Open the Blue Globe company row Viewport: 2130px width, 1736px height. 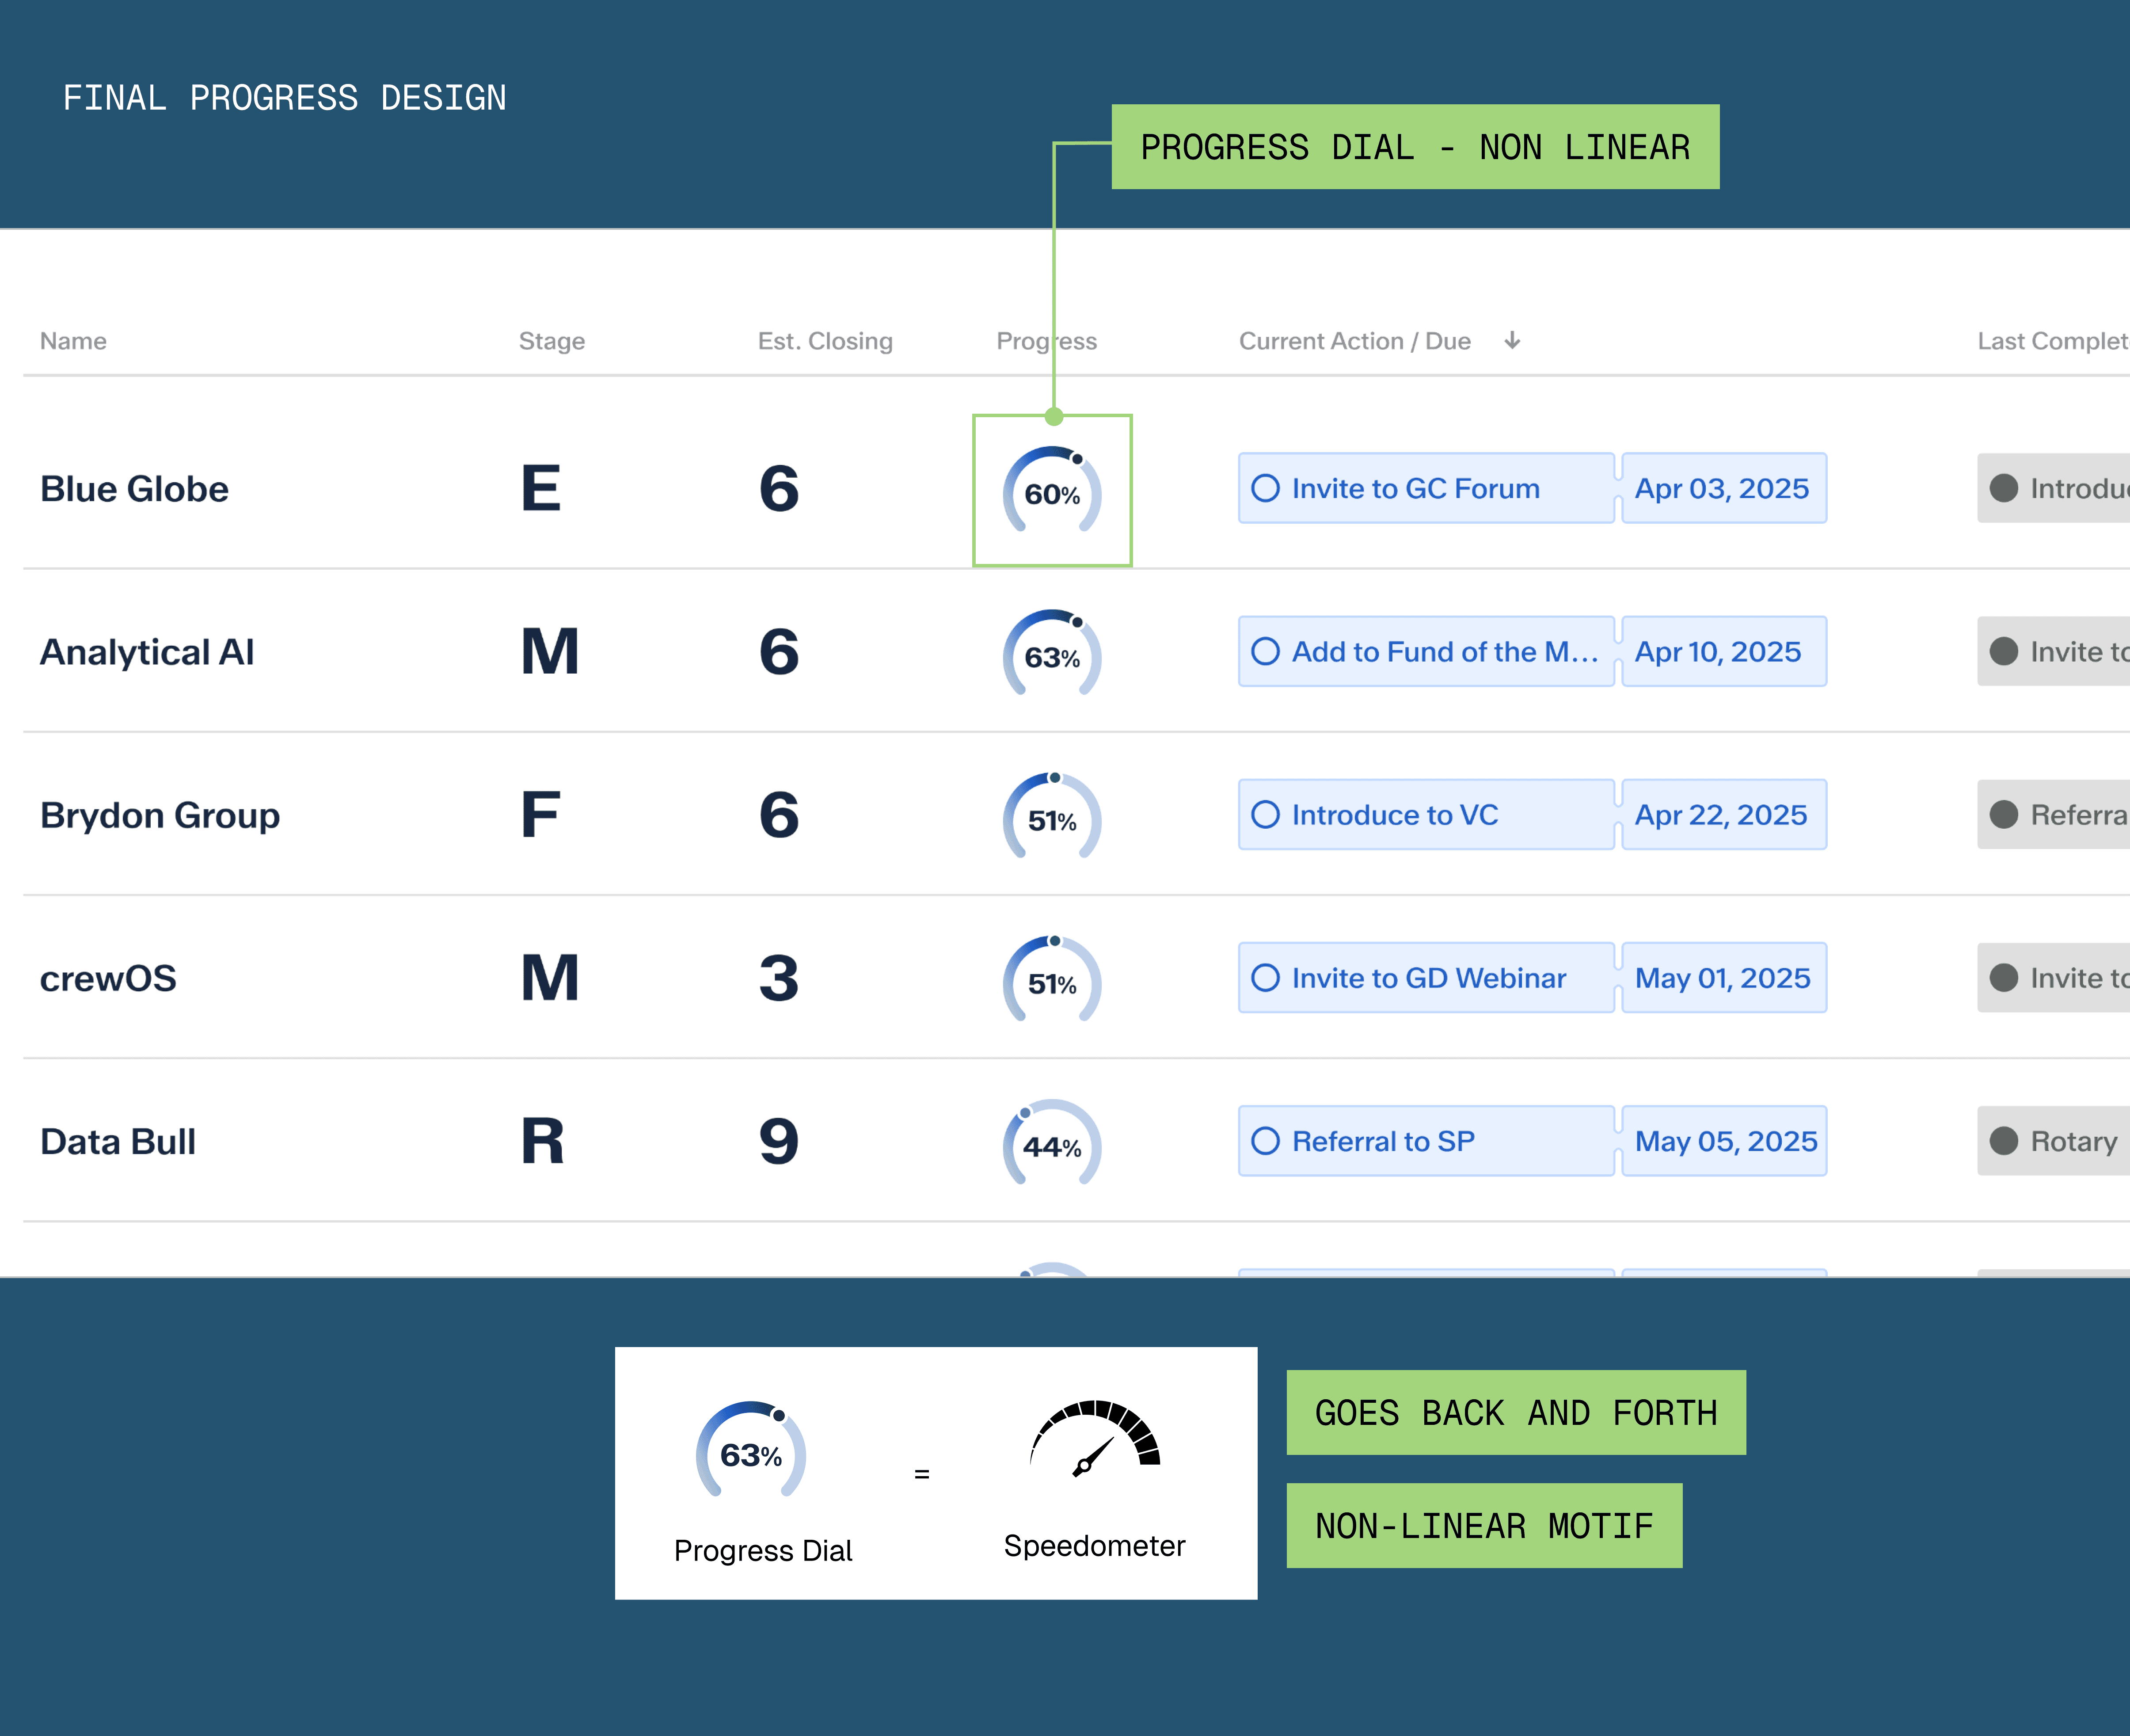(134, 489)
